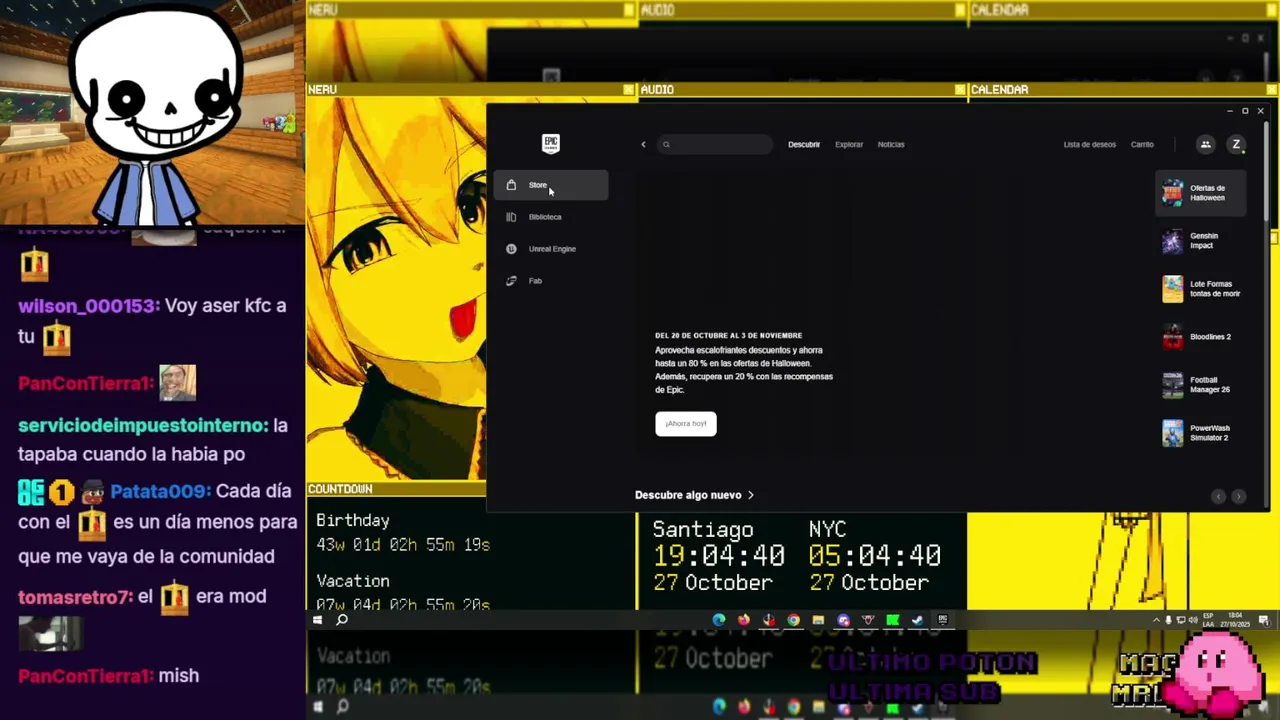Image resolution: width=1280 pixels, height=720 pixels.
Task: Click the Epic Games logo in launcher
Action: click(550, 143)
